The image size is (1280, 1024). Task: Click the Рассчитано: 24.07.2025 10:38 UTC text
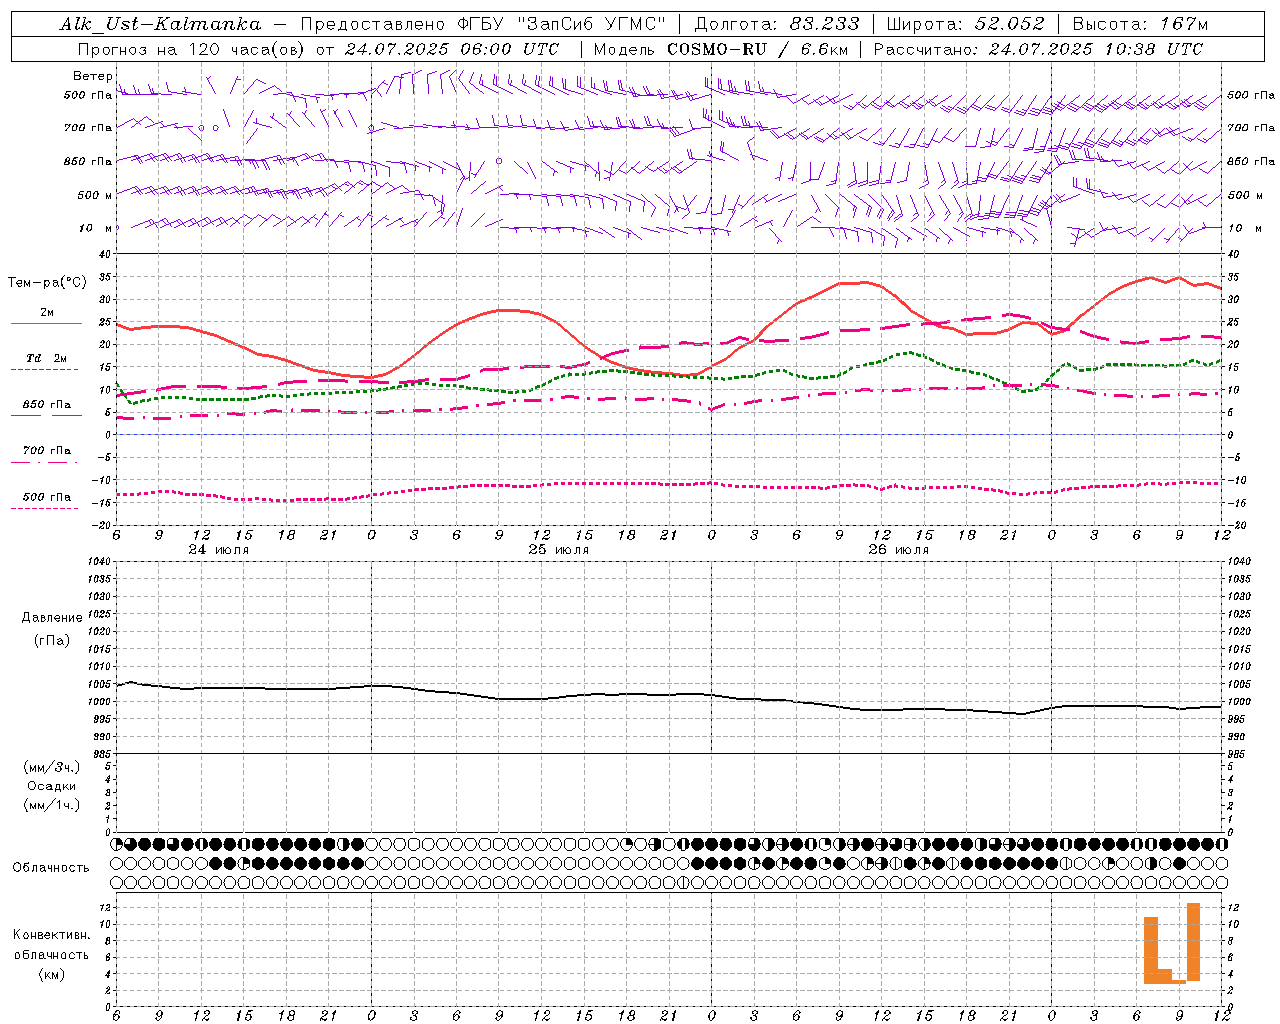[x=1038, y=49]
